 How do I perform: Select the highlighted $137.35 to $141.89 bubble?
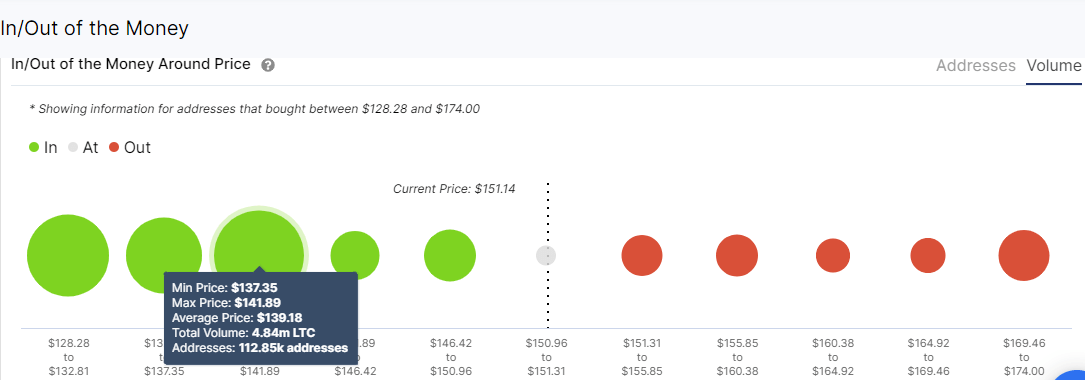(259, 255)
